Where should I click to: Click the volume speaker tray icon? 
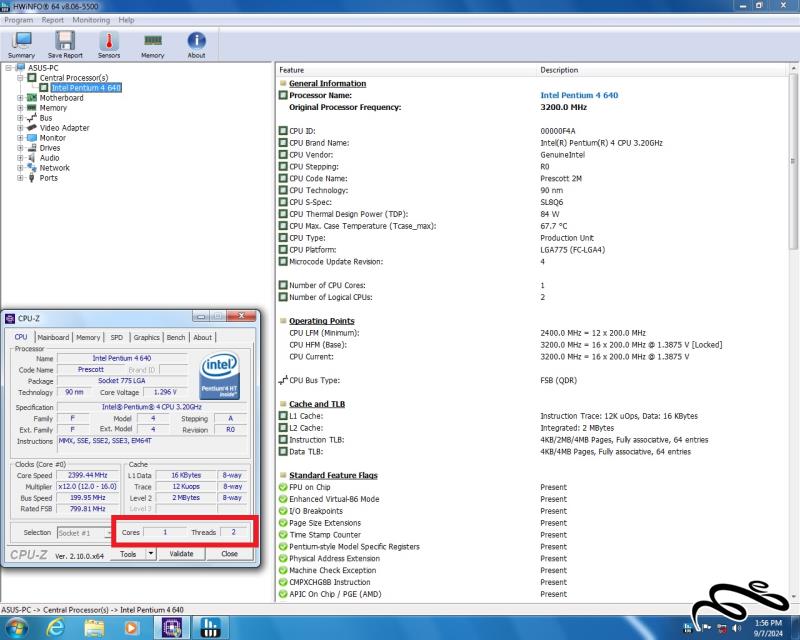(736, 627)
